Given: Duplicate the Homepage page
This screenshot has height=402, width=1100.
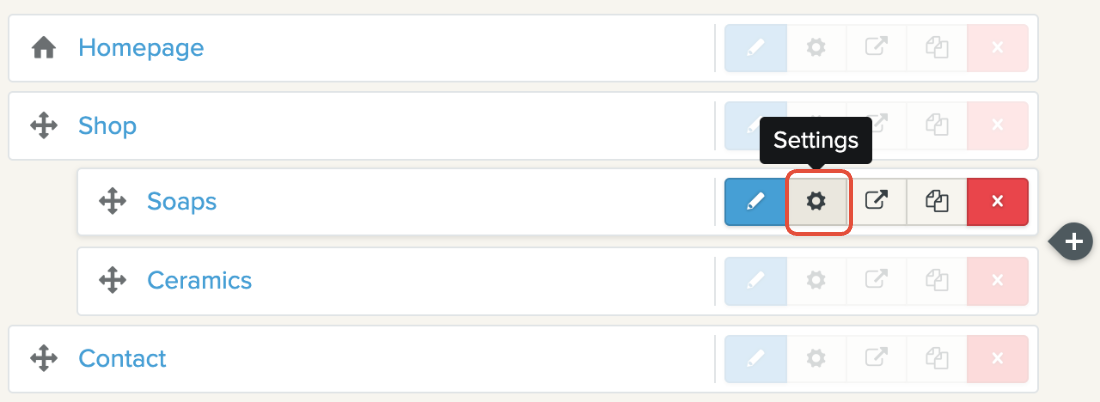Looking at the screenshot, I should (937, 48).
